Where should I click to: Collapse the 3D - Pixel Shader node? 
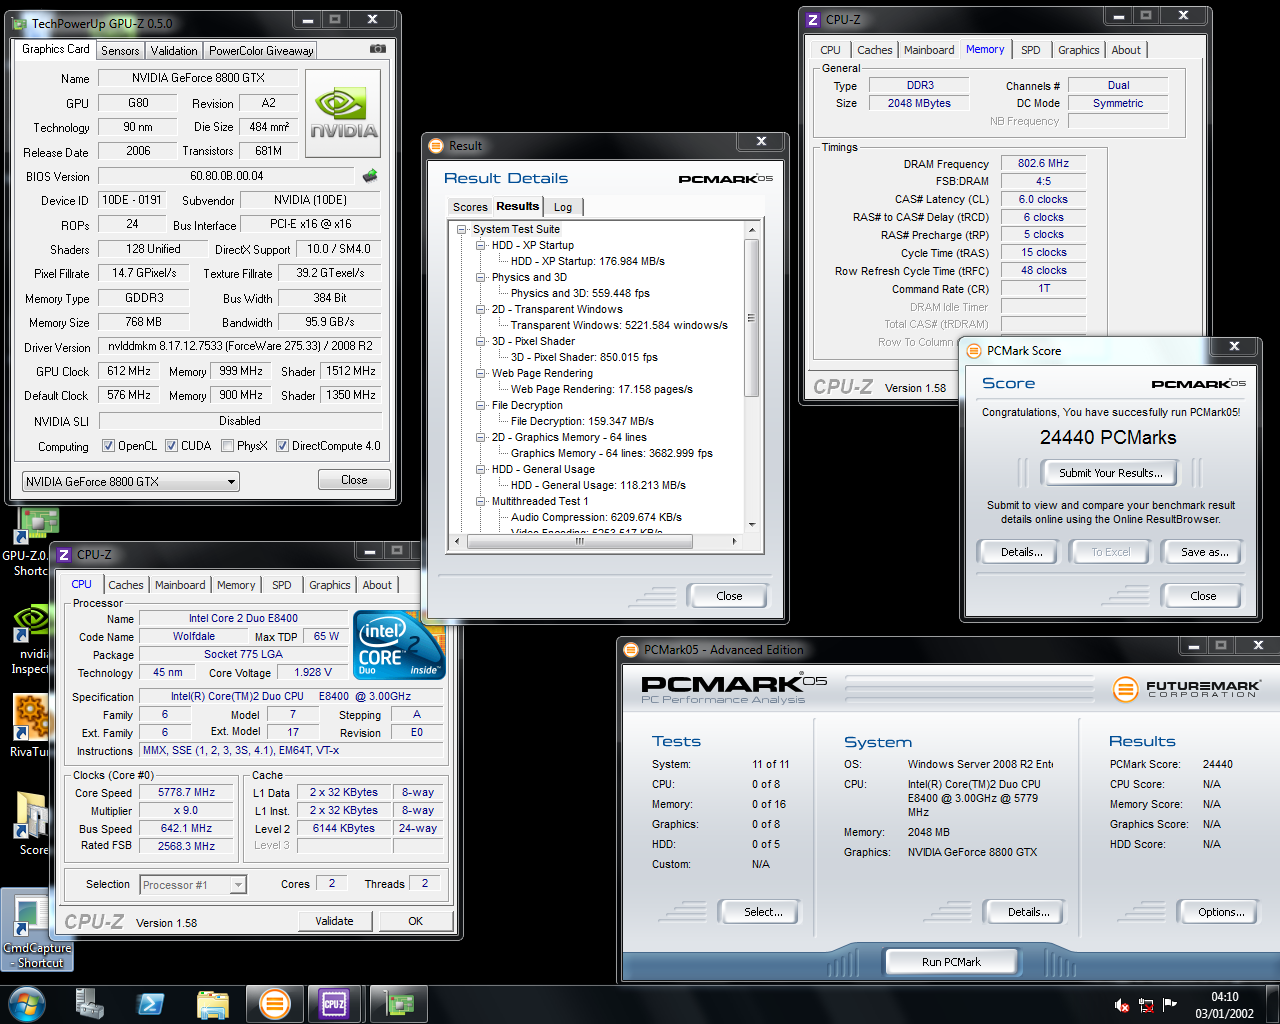[481, 341]
